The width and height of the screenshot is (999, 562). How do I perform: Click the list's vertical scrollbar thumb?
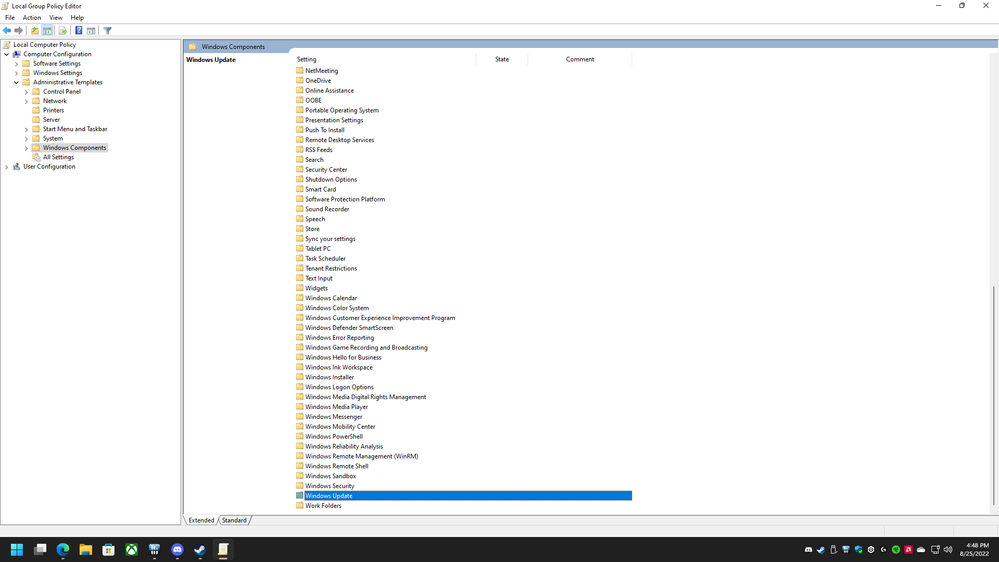pos(993,396)
